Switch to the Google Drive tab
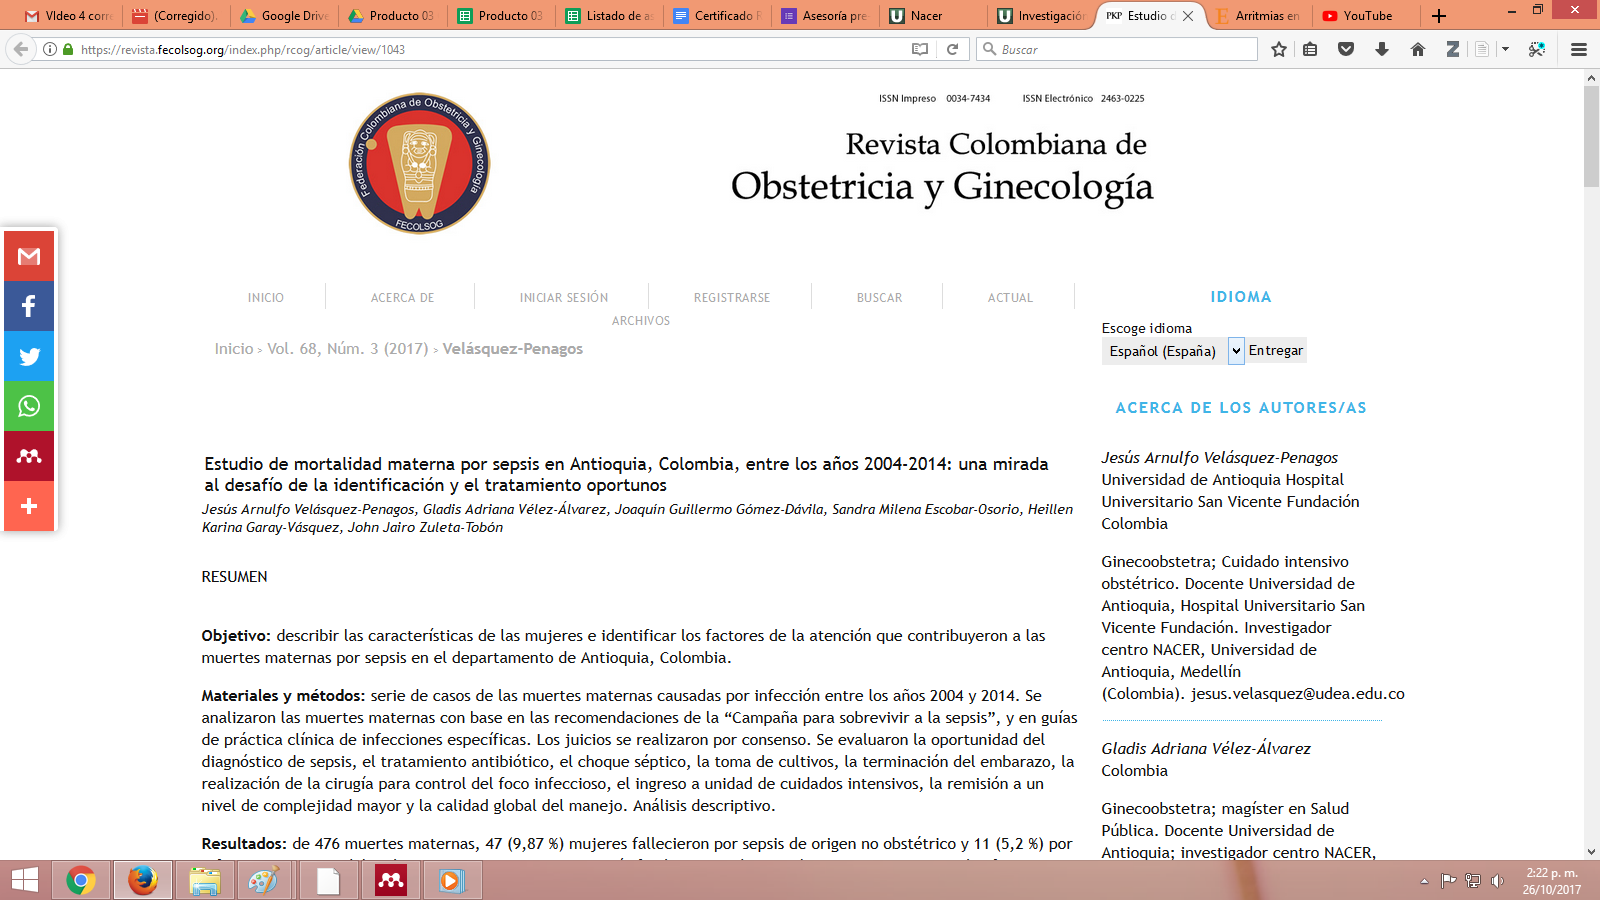This screenshot has width=1600, height=900. (284, 16)
